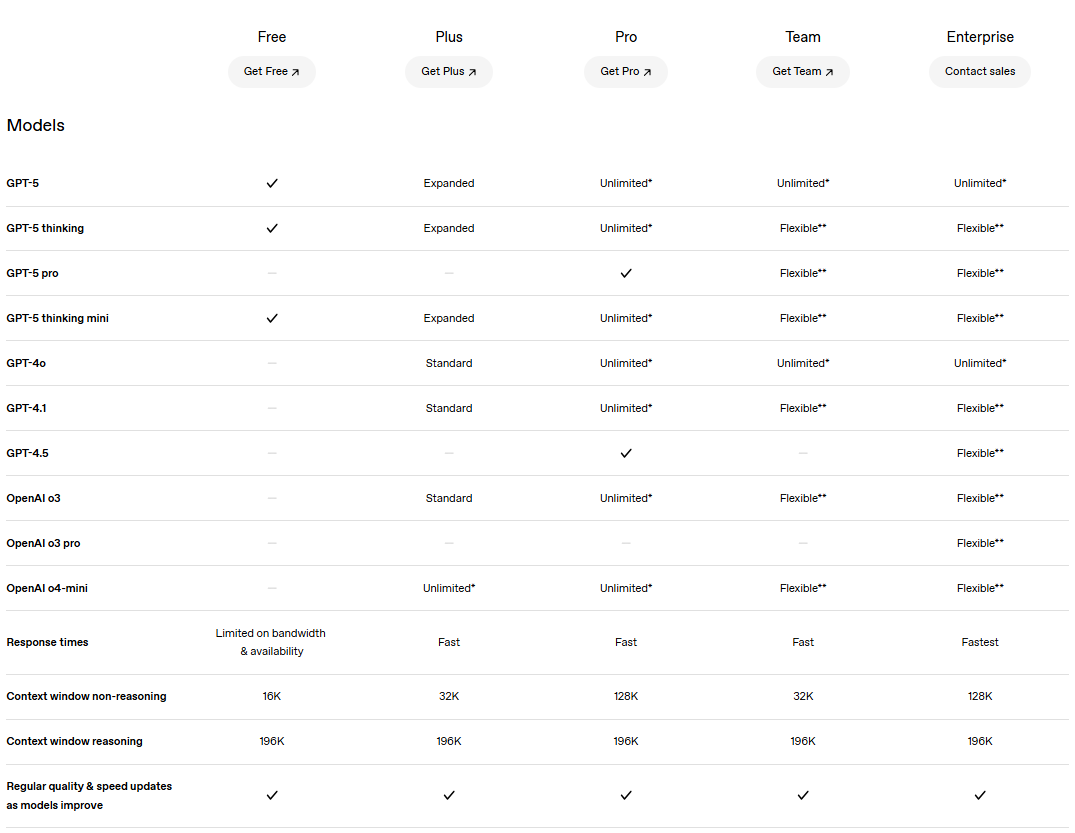Click the Get Team button
The width and height of the screenshot is (1075, 833).
802,72
